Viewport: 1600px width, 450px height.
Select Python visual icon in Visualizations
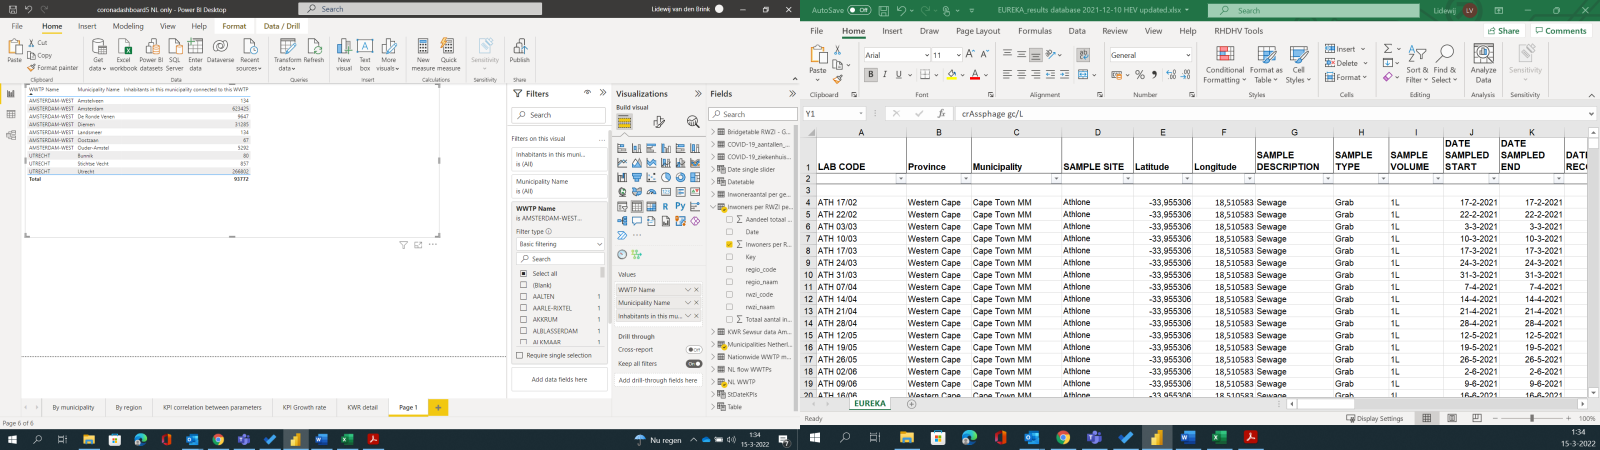coord(679,206)
